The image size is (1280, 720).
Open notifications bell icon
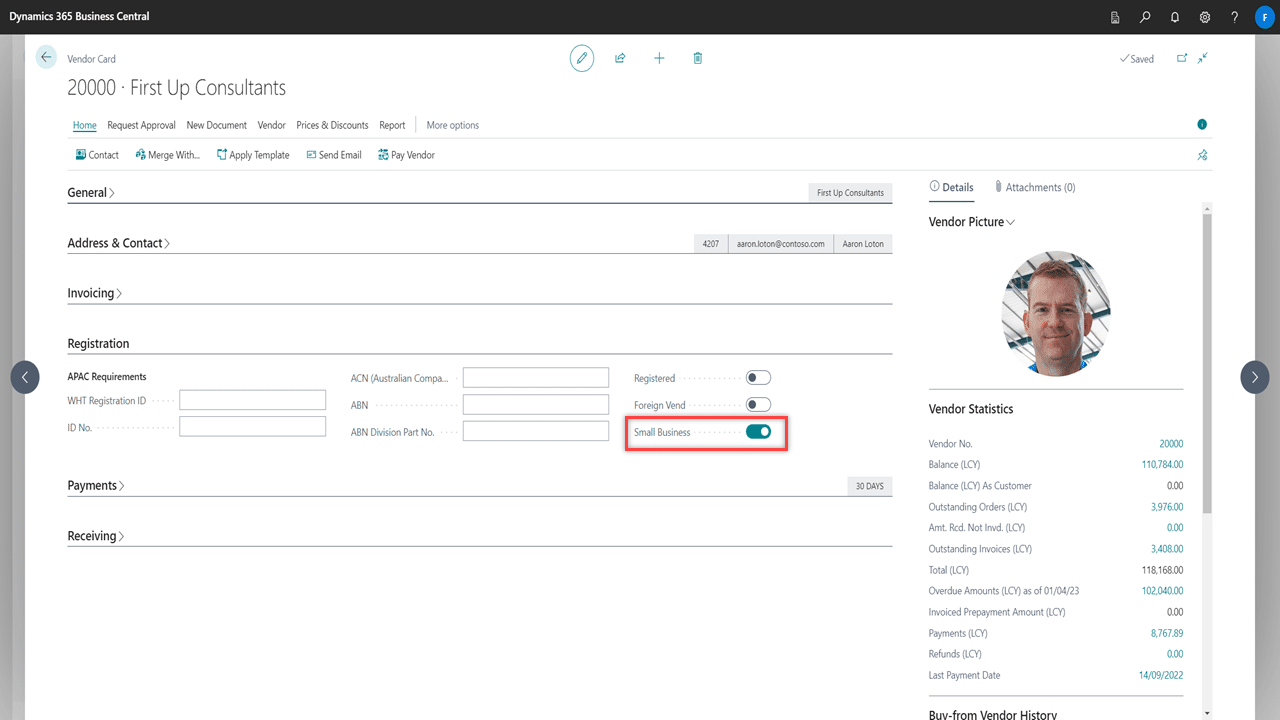click(1175, 17)
